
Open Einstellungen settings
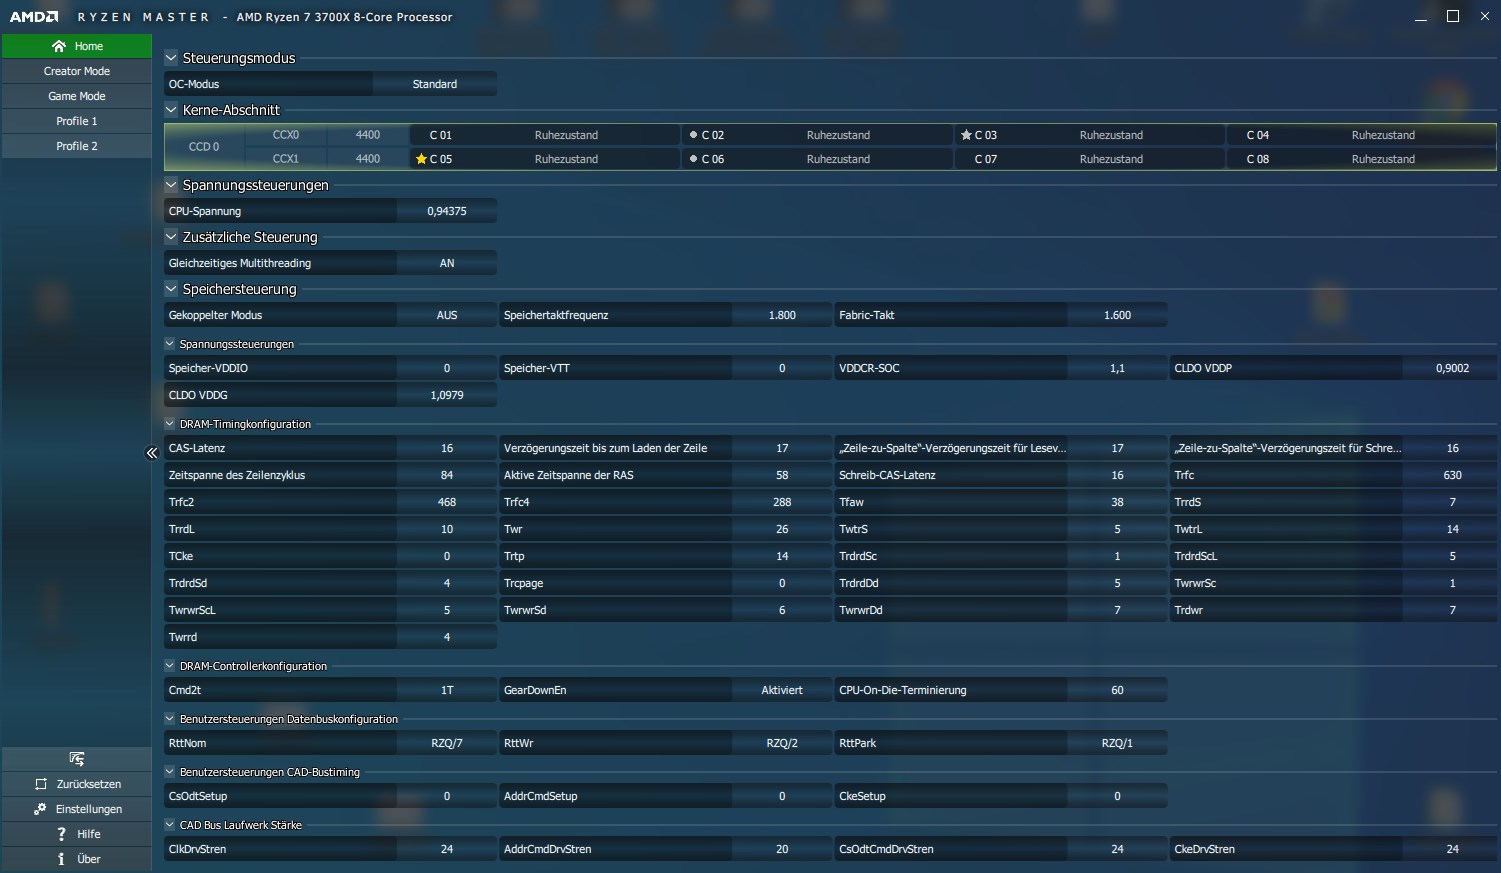[77, 809]
